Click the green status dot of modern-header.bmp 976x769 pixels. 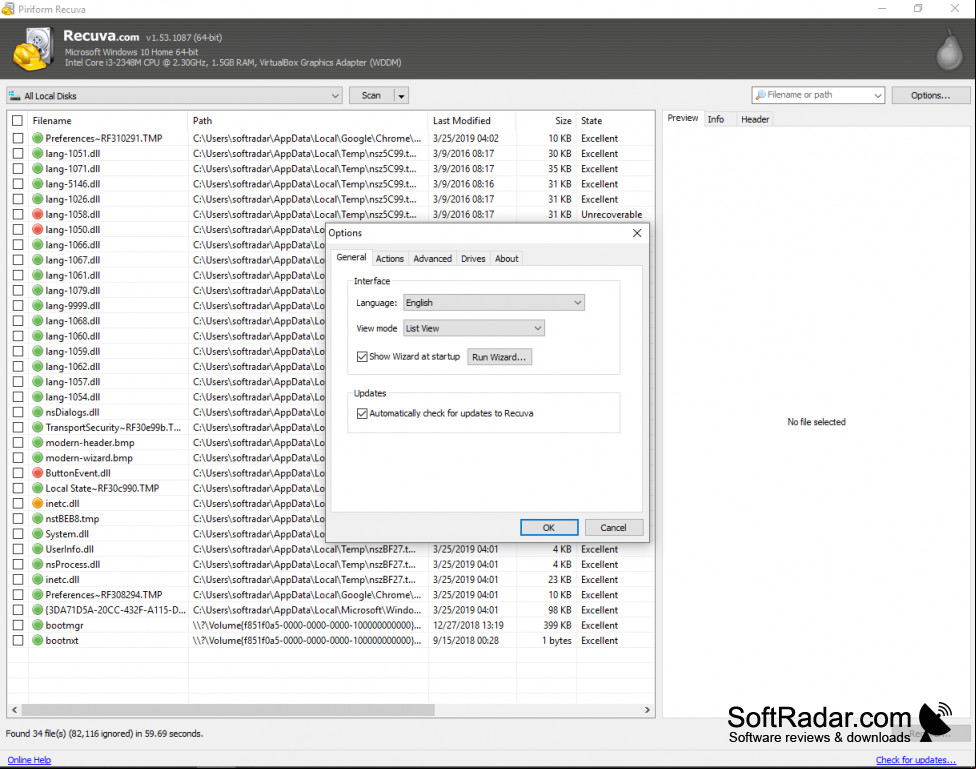click(37, 443)
